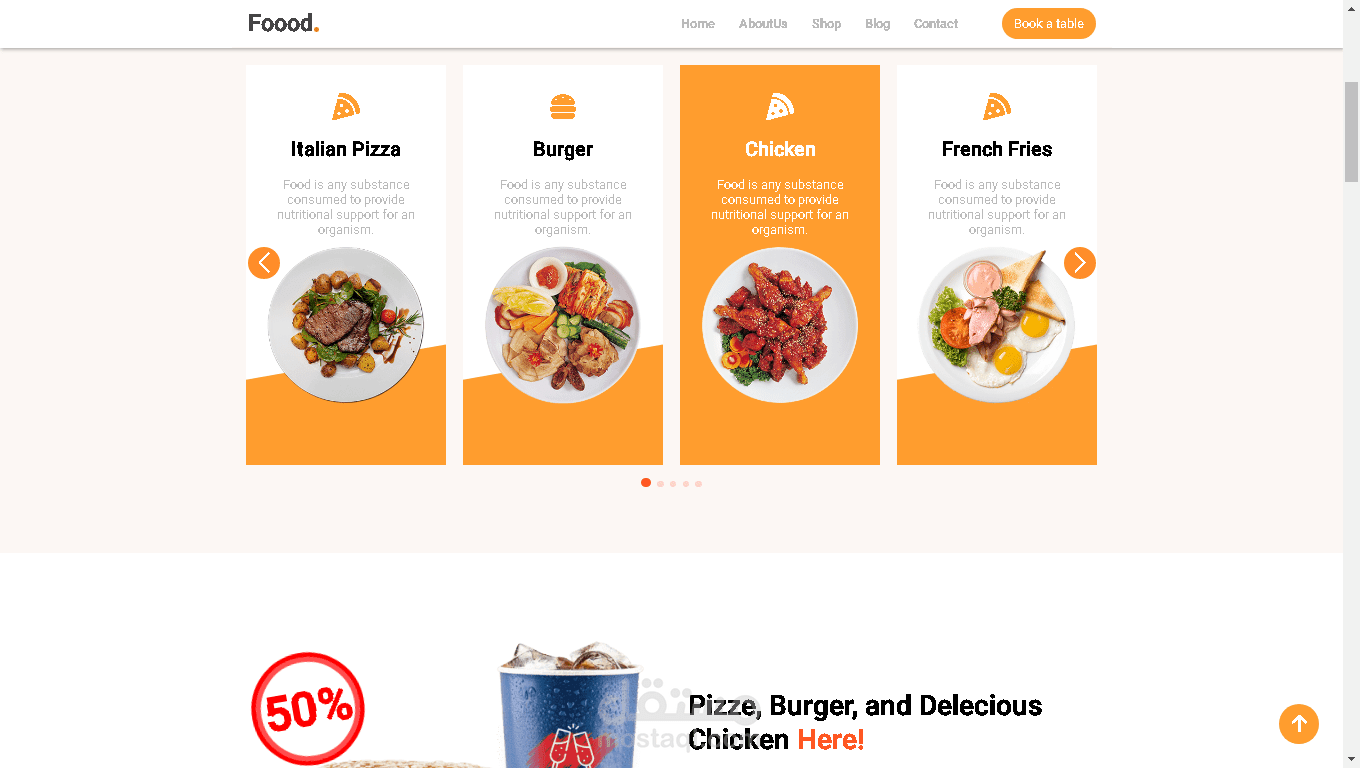This screenshot has width=1360, height=768.
Task: Click the pizza icon in the Chicken card
Action: [x=780, y=106]
